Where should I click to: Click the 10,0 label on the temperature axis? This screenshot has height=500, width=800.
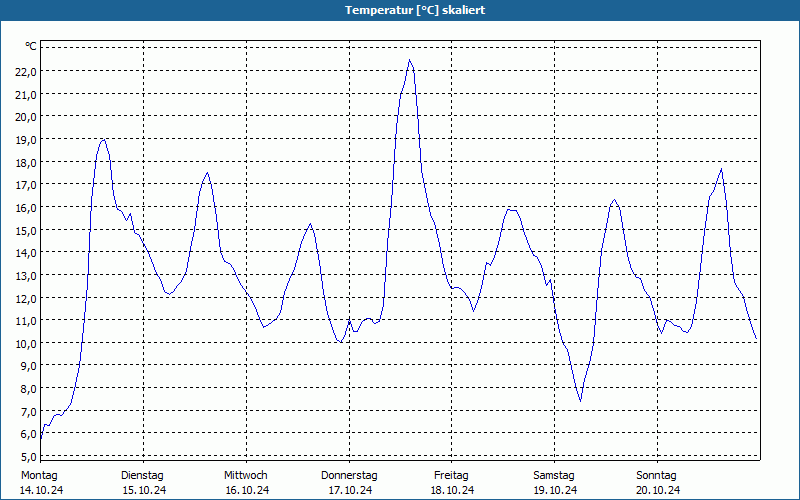(26, 343)
